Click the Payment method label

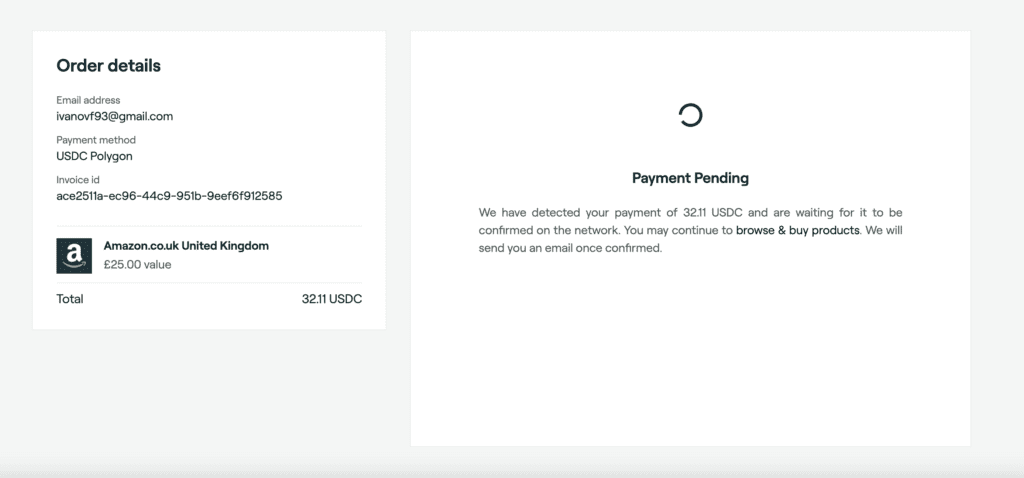pos(96,140)
